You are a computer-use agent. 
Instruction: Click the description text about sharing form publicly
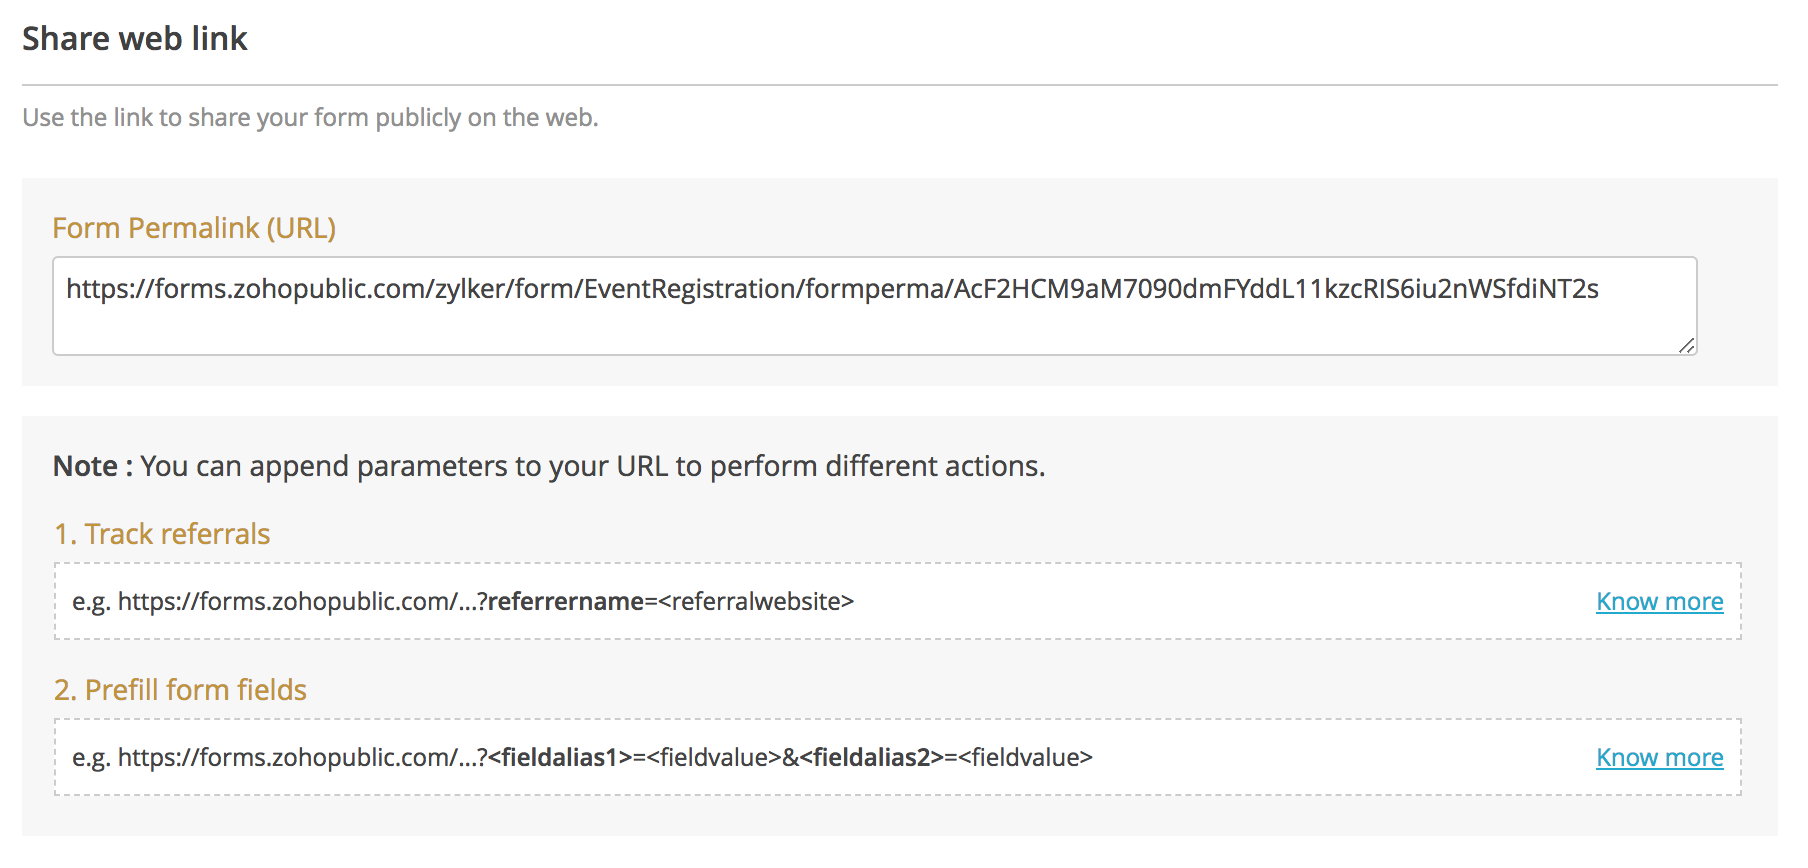(310, 118)
